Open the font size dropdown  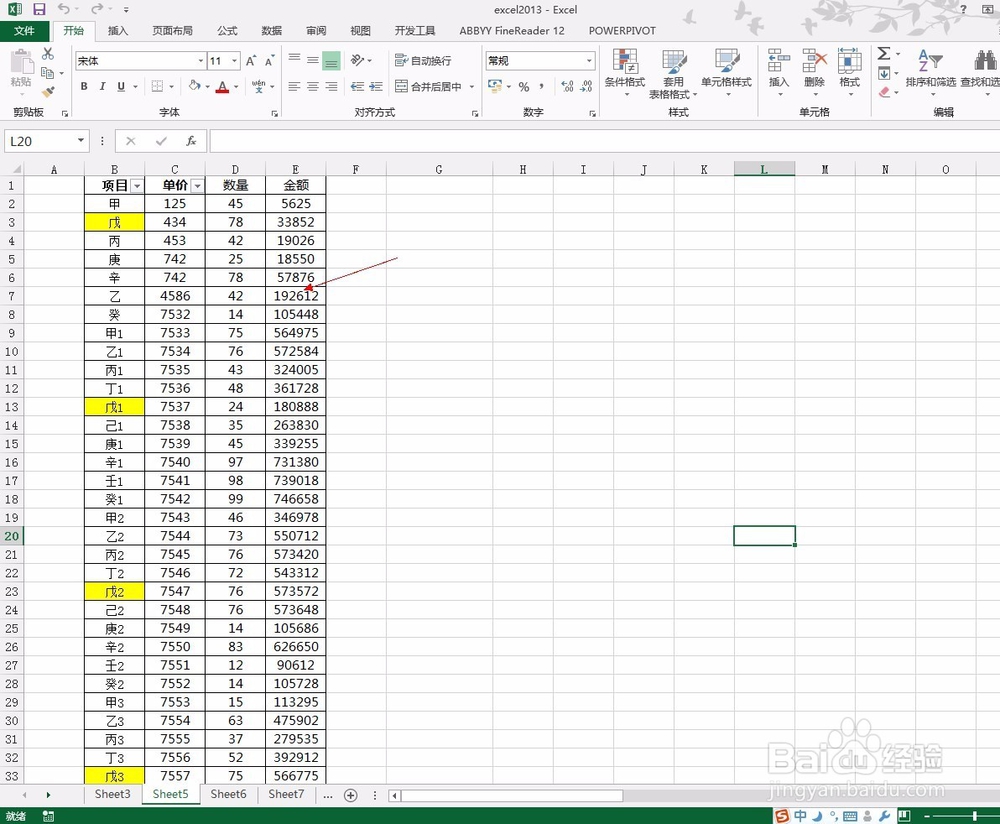coord(232,61)
